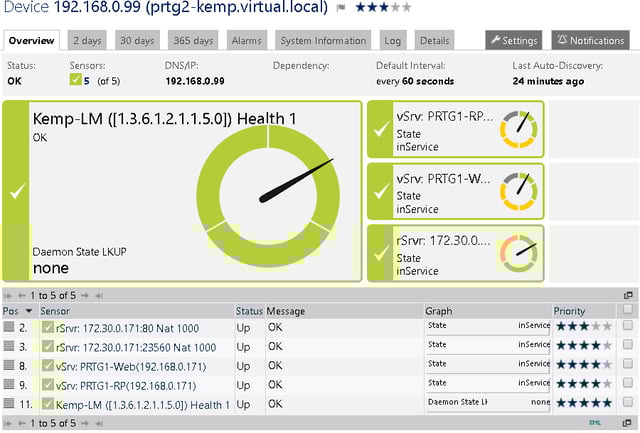This screenshot has height=433, width=640.
Task: Open sensor vSrv: PRTG1-Web(192.168.0.171)
Action: point(131,366)
